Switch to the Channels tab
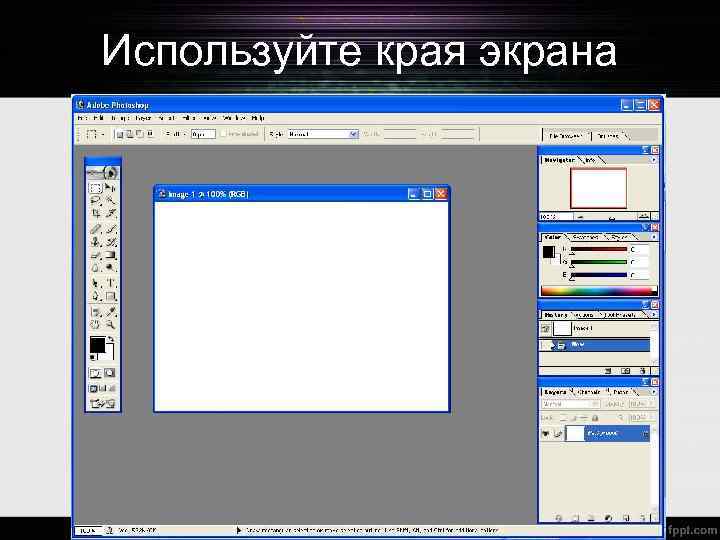720x540 pixels. click(590, 392)
